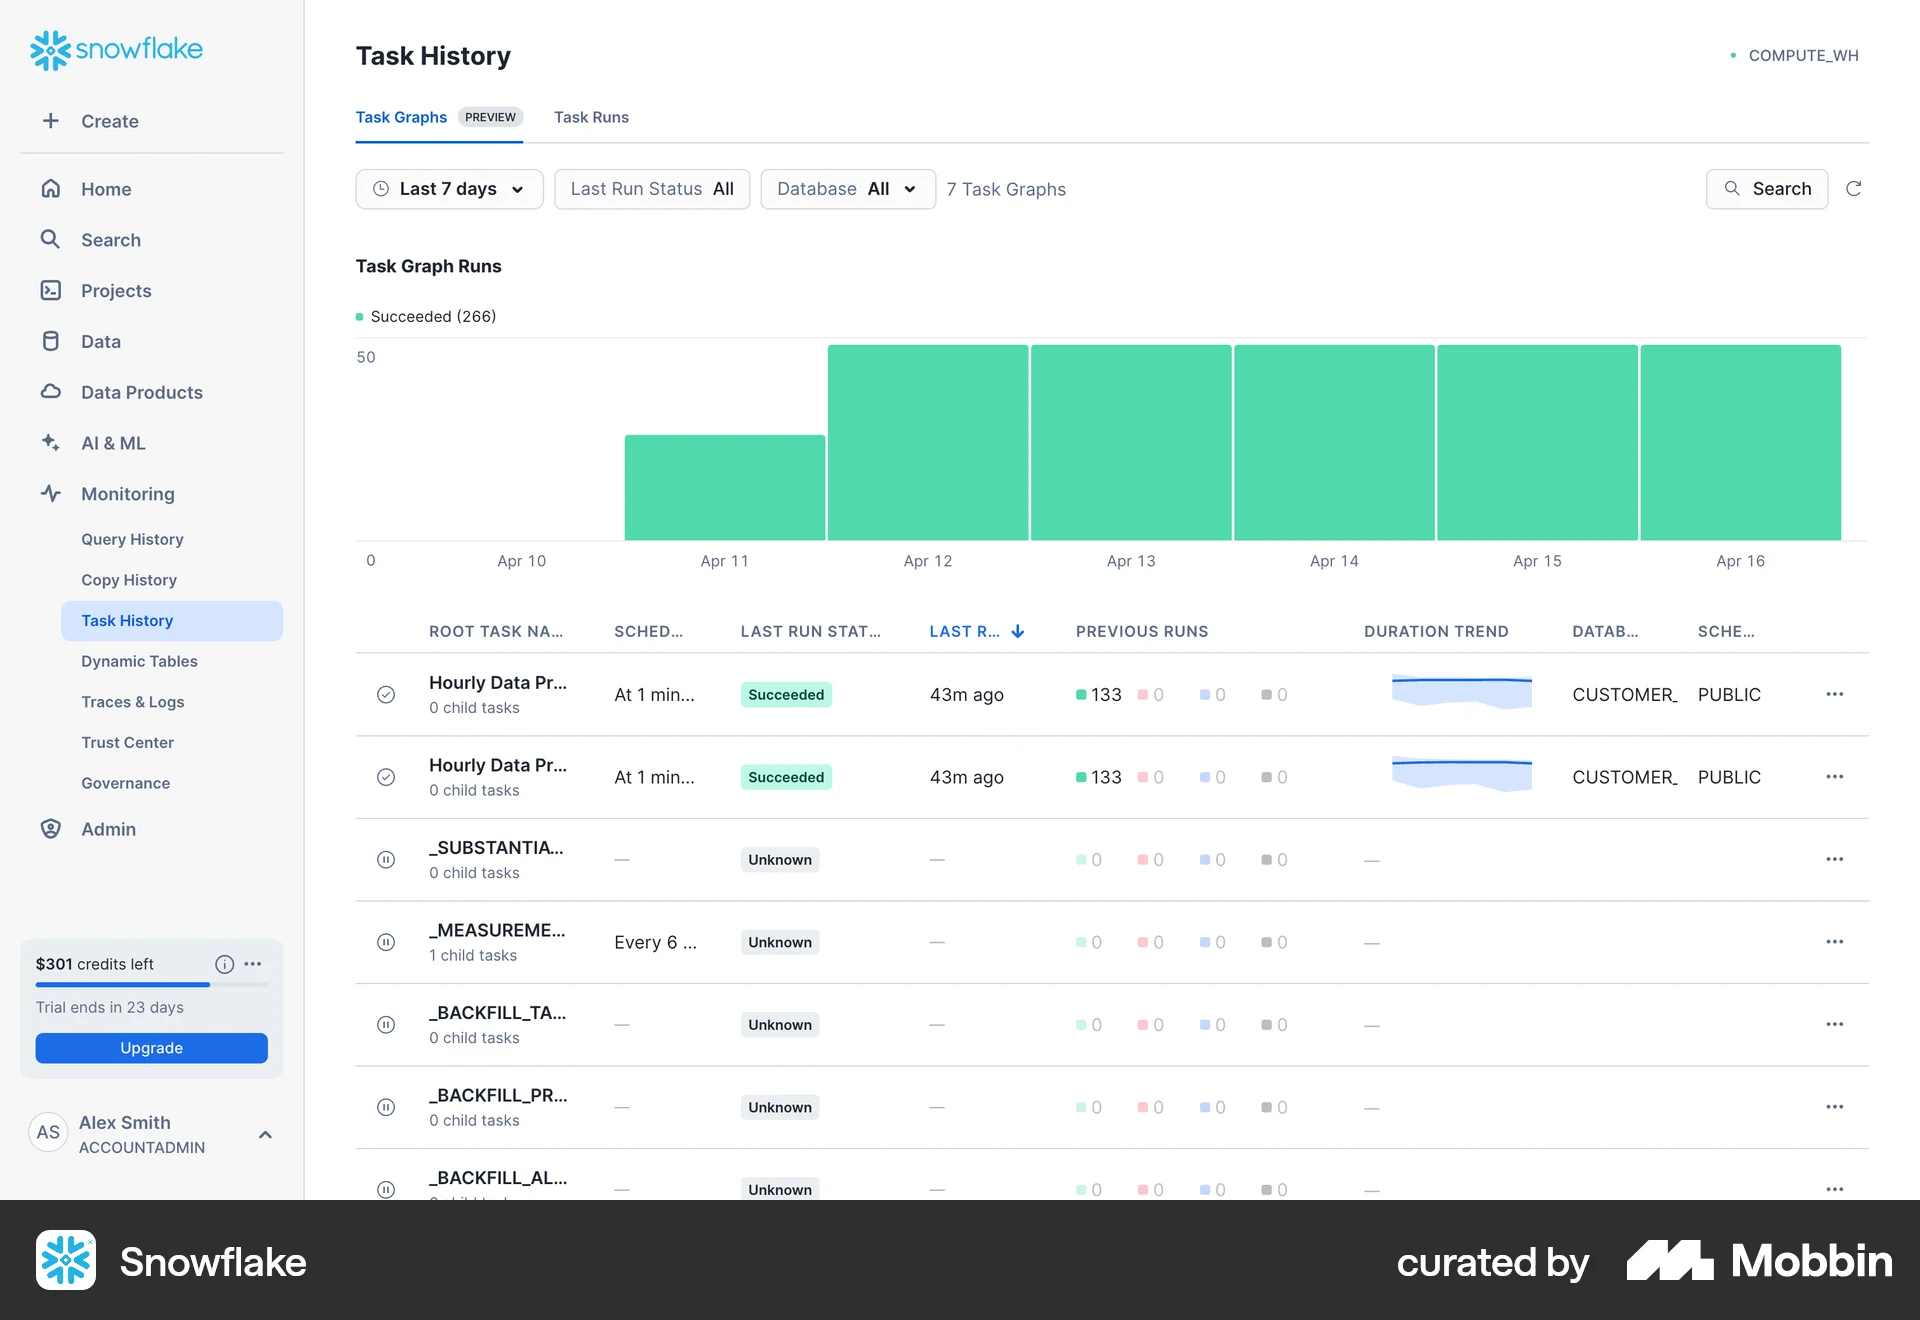Open the three-dot menu beside credits left
This screenshot has height=1320, width=1920.
[253, 964]
